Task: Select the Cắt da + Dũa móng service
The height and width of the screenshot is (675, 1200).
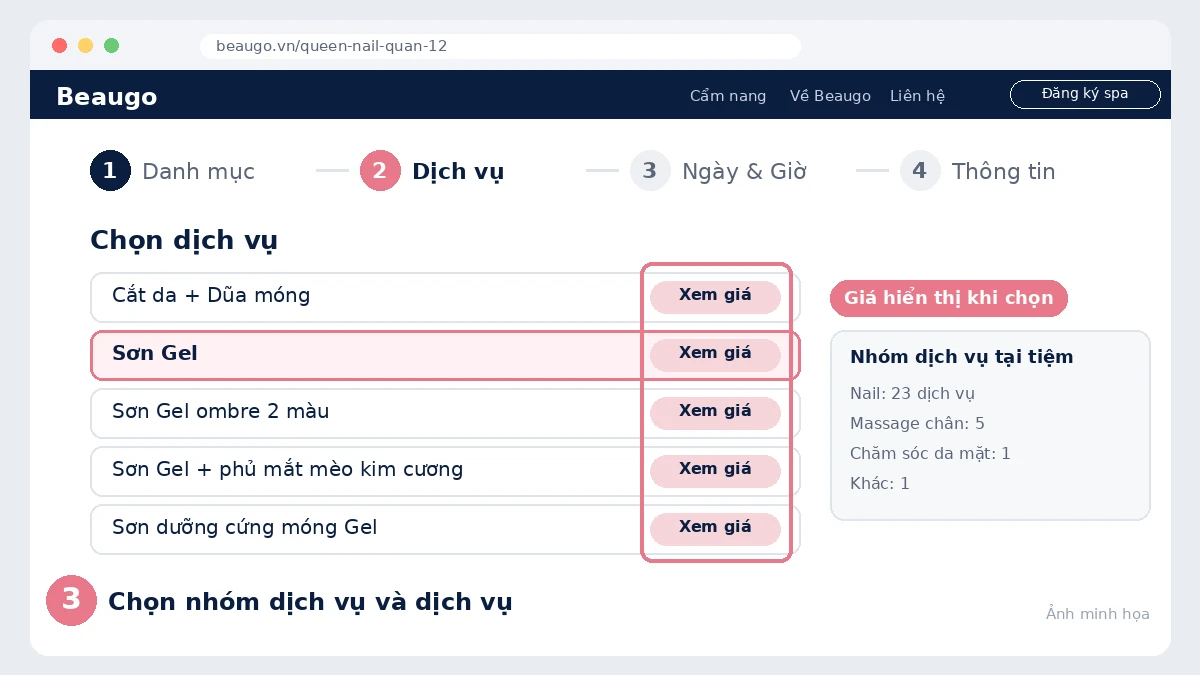Action: pos(445,297)
